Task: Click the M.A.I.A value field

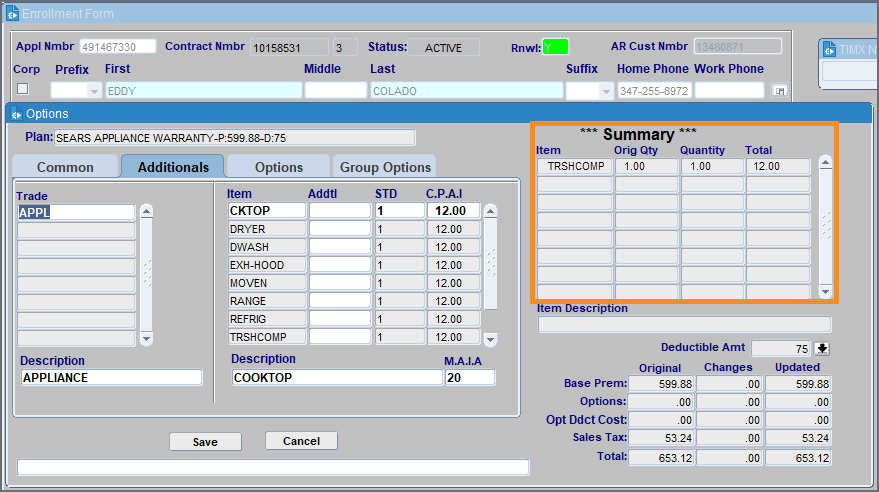Action: click(470, 377)
